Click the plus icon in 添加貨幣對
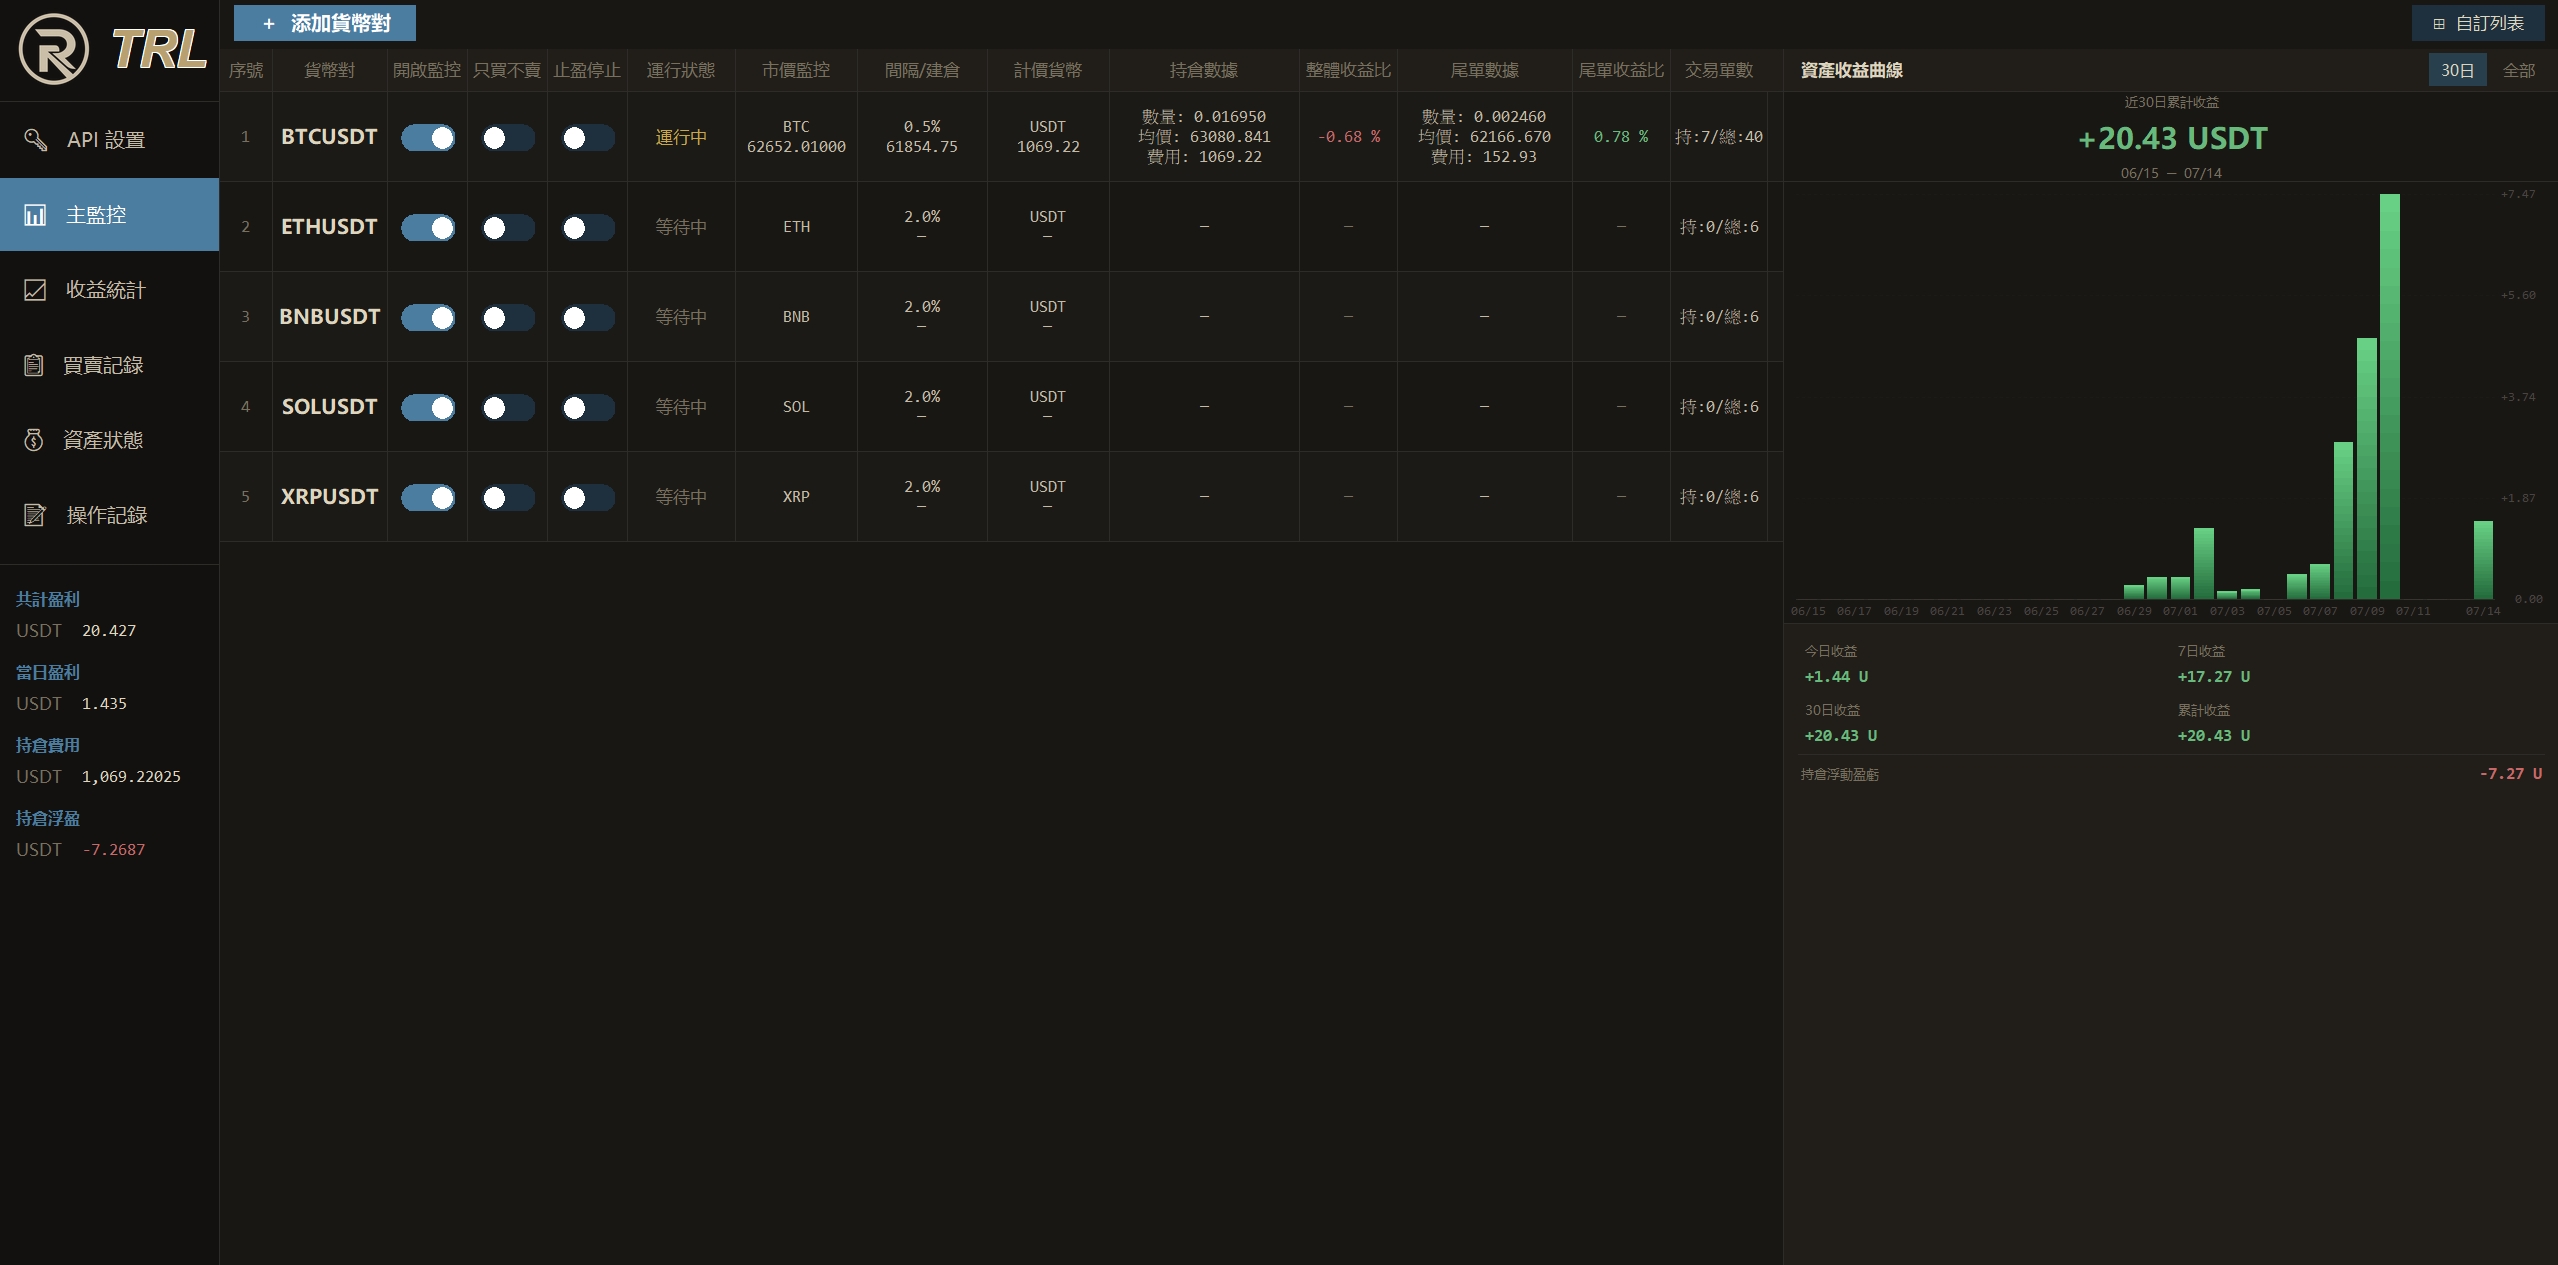The height and width of the screenshot is (1265, 2558). [268, 23]
